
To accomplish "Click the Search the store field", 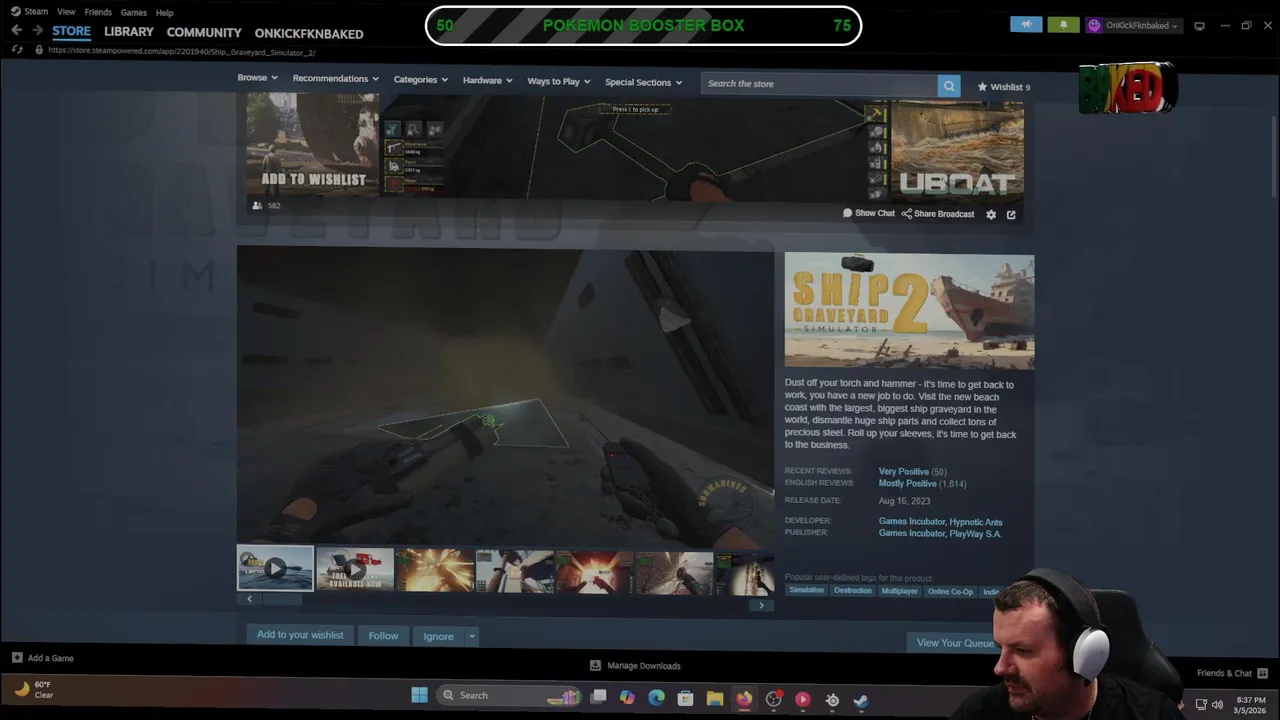I will click(819, 85).
